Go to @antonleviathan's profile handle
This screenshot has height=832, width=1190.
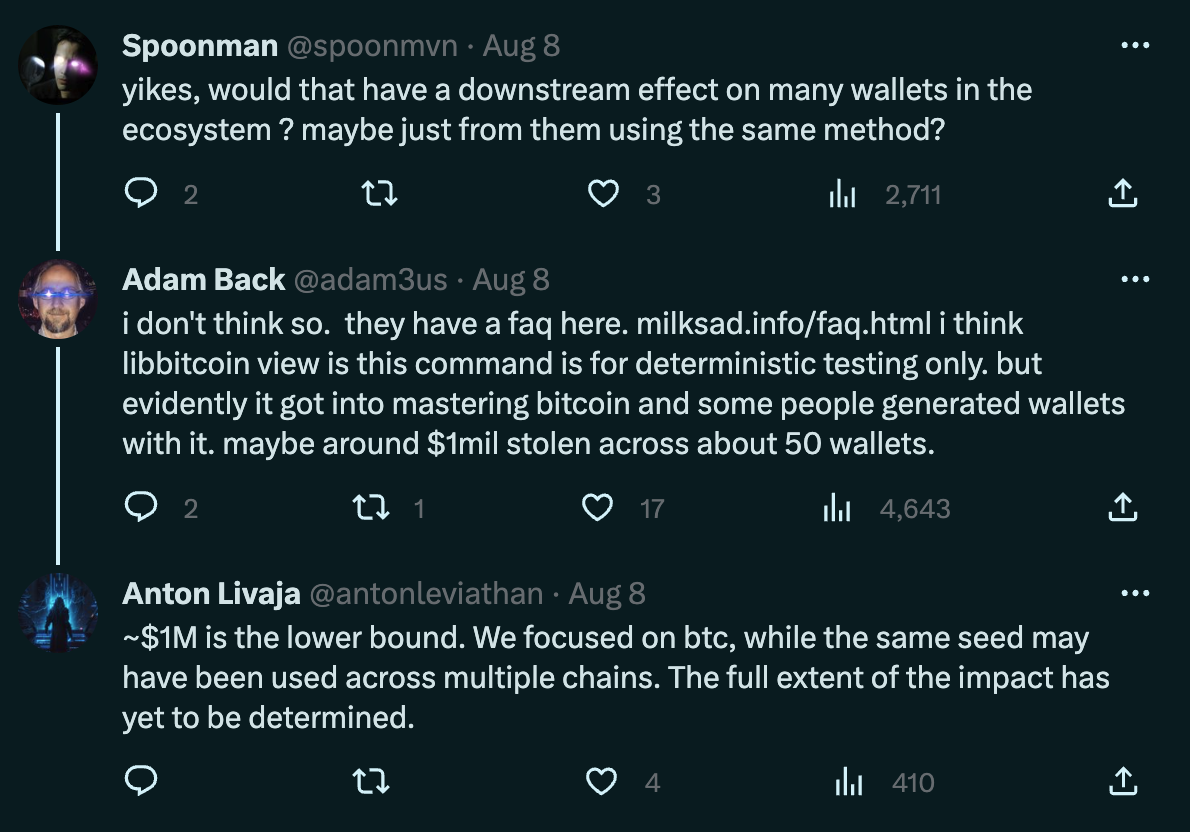click(x=426, y=594)
